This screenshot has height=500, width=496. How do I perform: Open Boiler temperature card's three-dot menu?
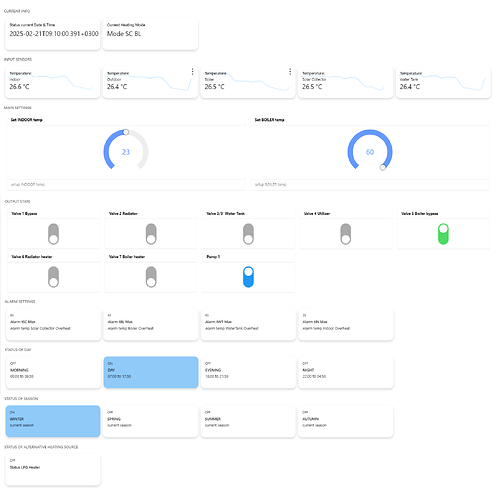coord(290,72)
